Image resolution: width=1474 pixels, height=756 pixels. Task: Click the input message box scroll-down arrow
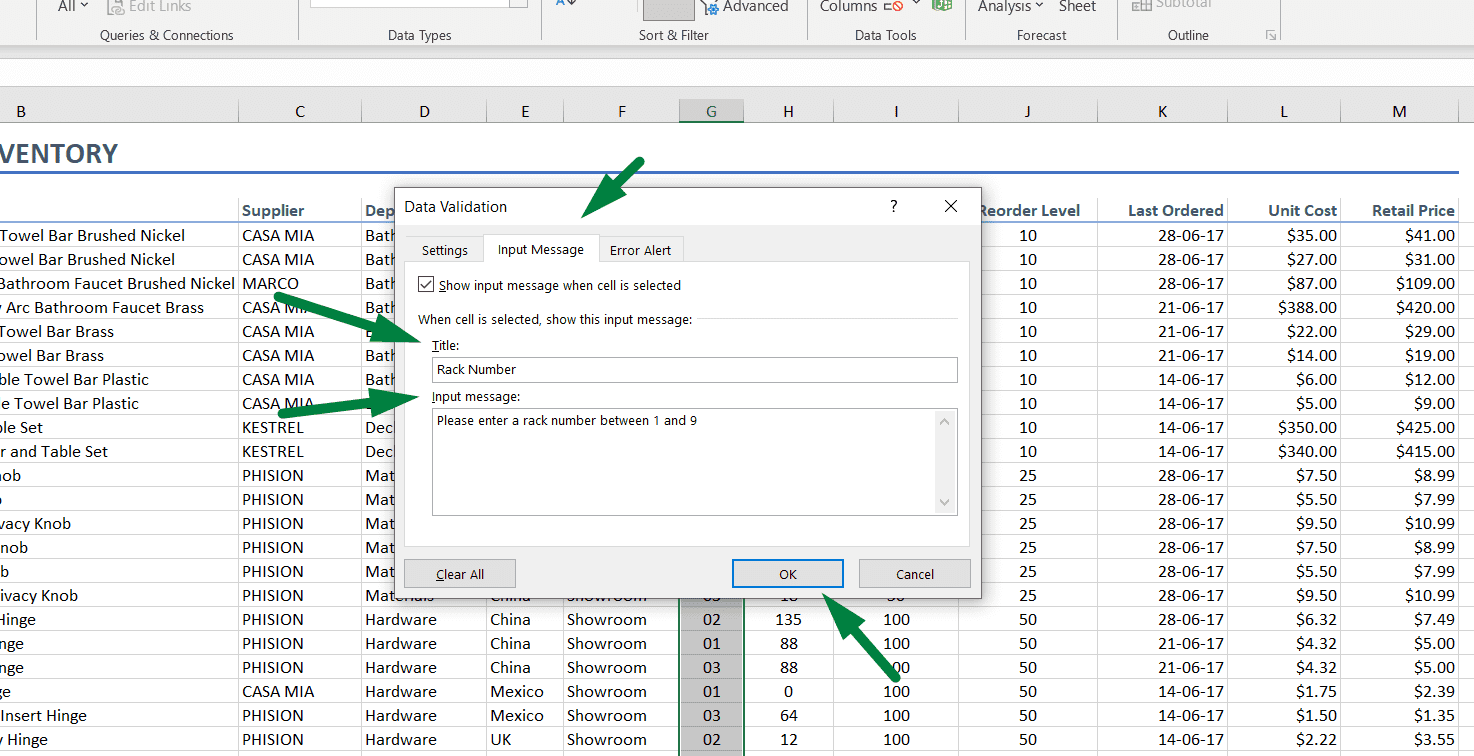(945, 503)
